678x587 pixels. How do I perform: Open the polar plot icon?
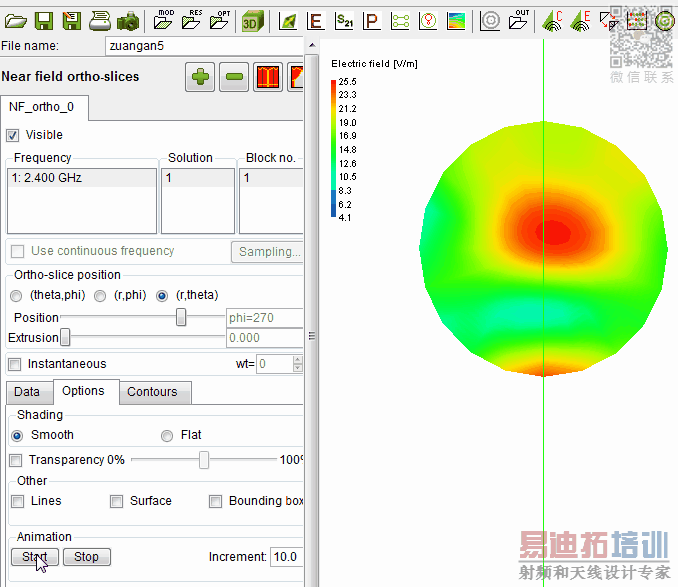coord(428,21)
